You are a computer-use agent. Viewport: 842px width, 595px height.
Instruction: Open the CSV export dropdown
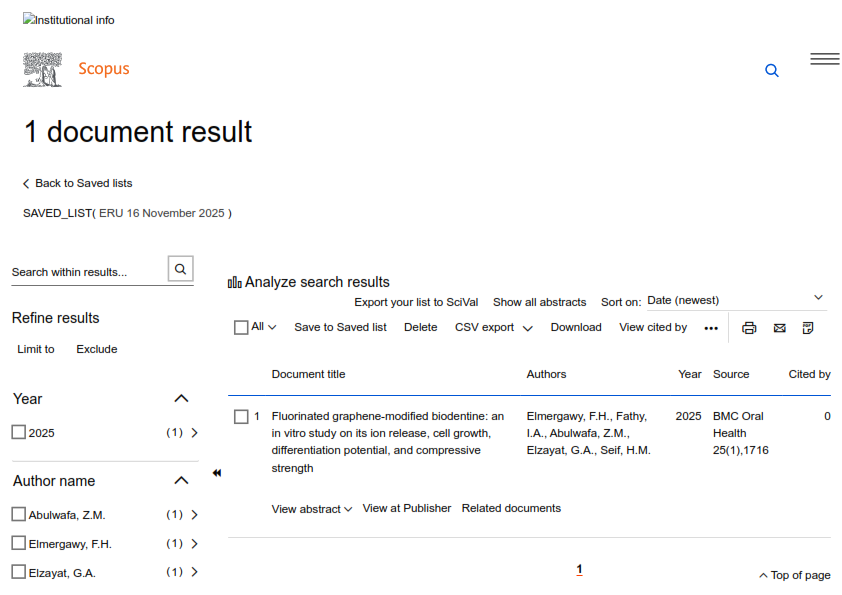click(493, 327)
